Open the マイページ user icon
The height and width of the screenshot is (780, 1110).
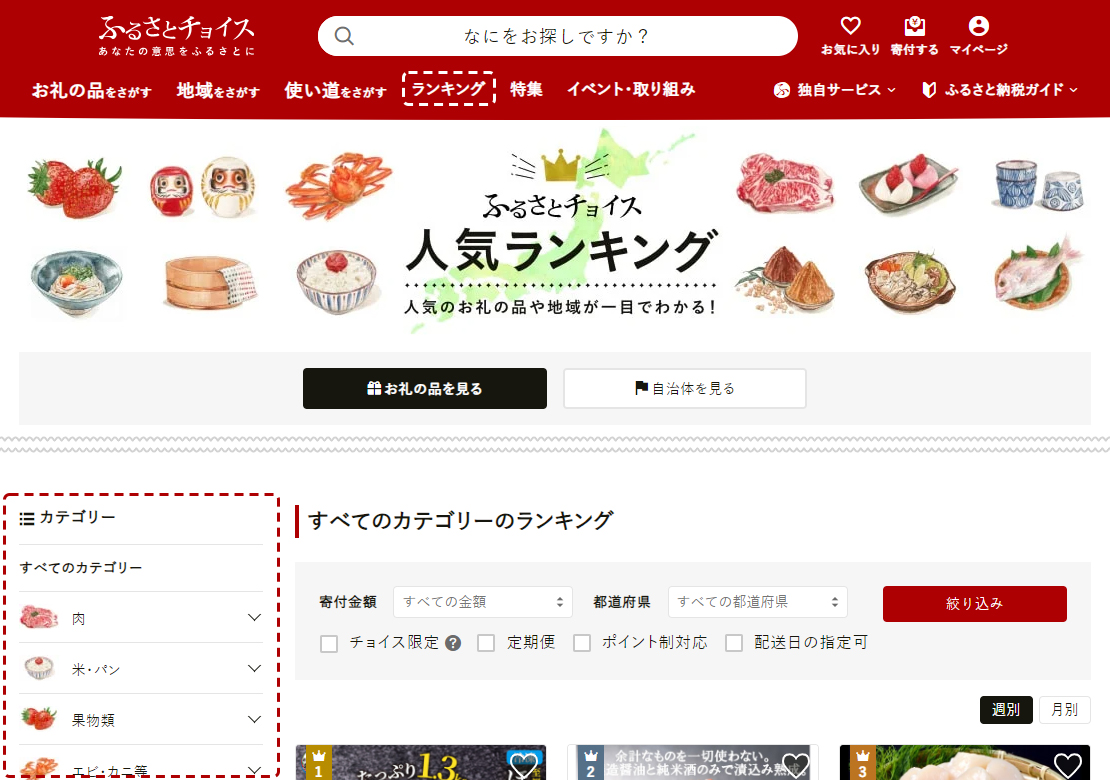[978, 26]
